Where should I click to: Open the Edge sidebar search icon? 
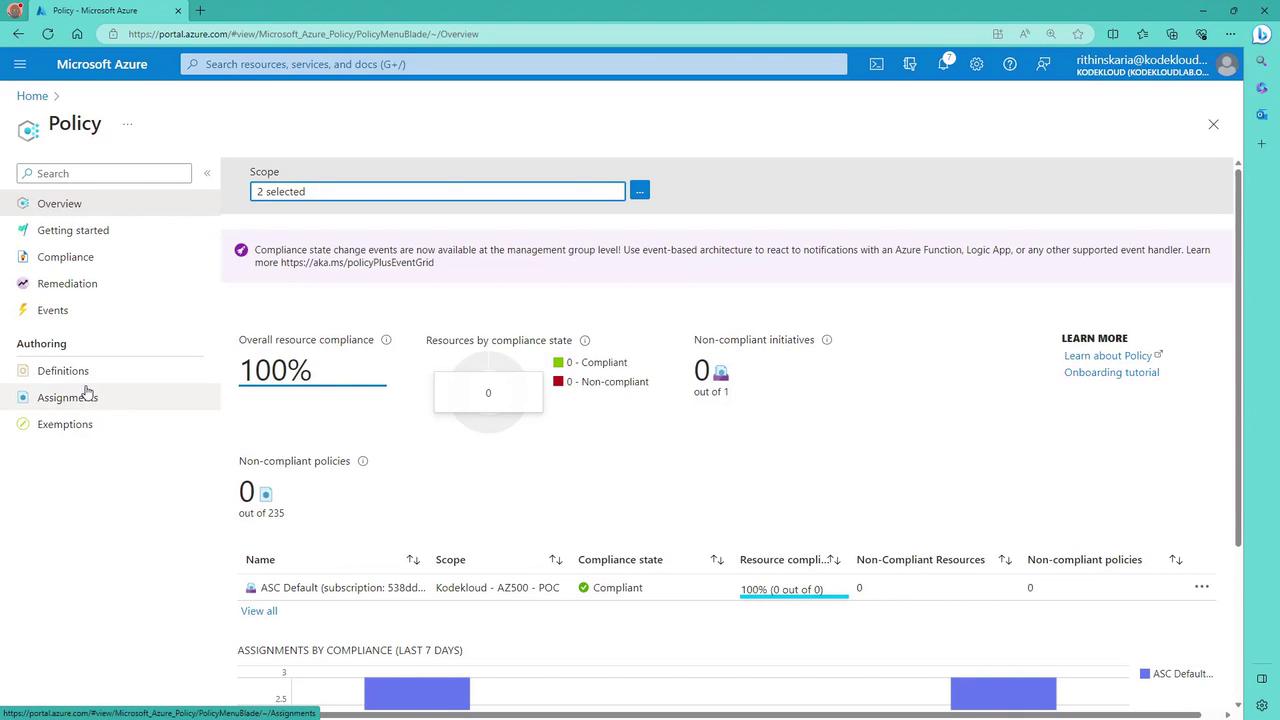[1262, 61]
